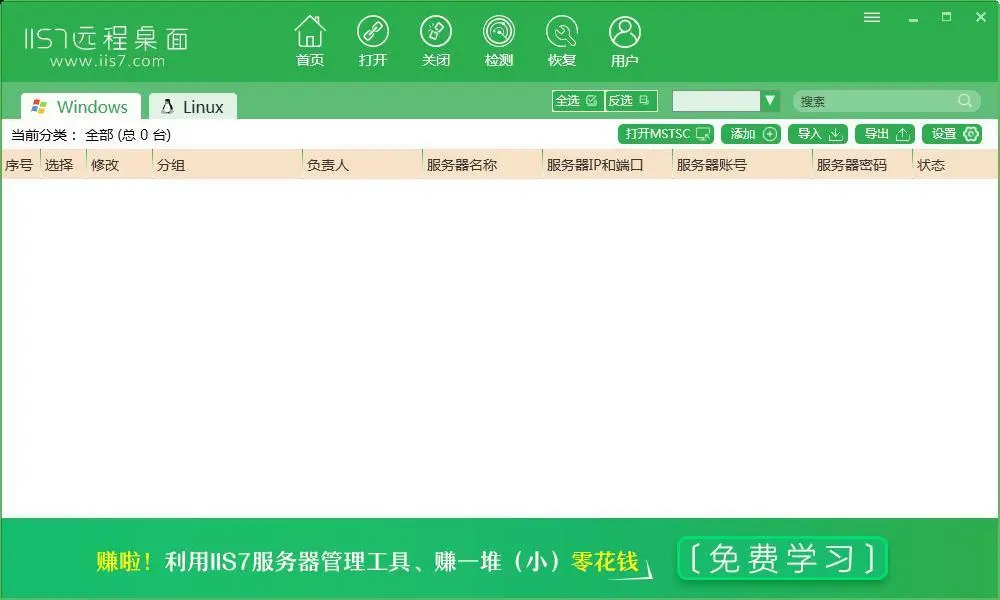Maximize the application window

[946, 17]
